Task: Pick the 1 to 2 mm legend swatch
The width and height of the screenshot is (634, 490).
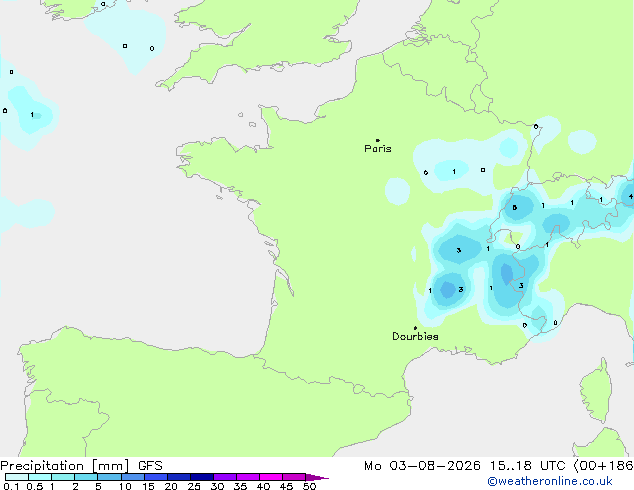Action: 63,477
